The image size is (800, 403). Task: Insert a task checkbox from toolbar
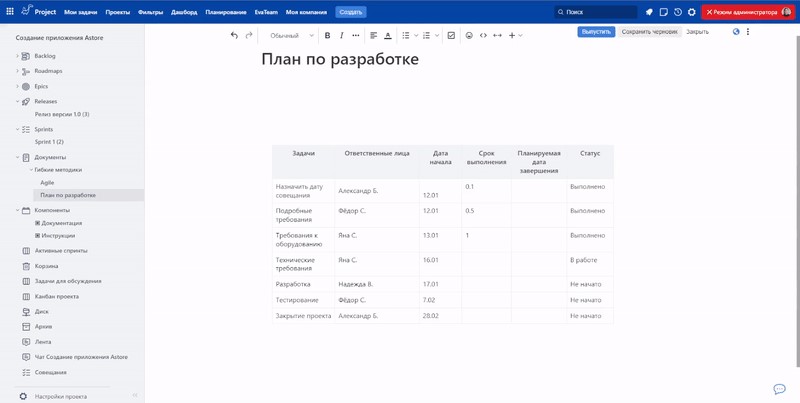(x=451, y=35)
